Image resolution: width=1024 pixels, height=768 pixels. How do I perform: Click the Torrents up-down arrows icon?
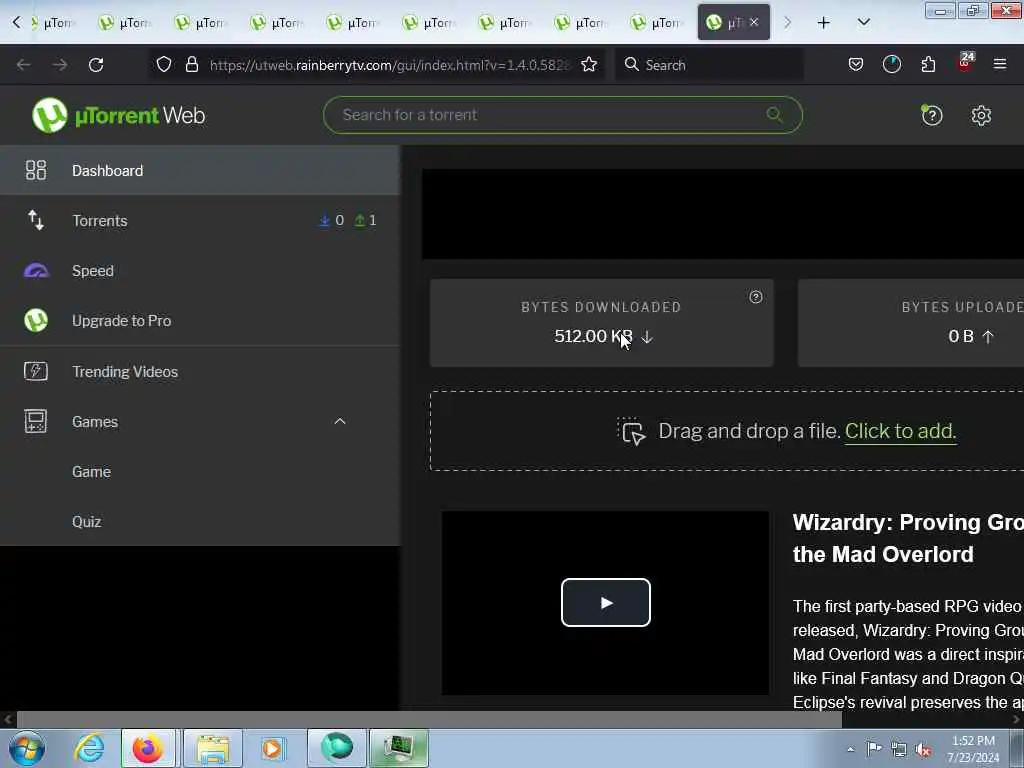pos(36,221)
